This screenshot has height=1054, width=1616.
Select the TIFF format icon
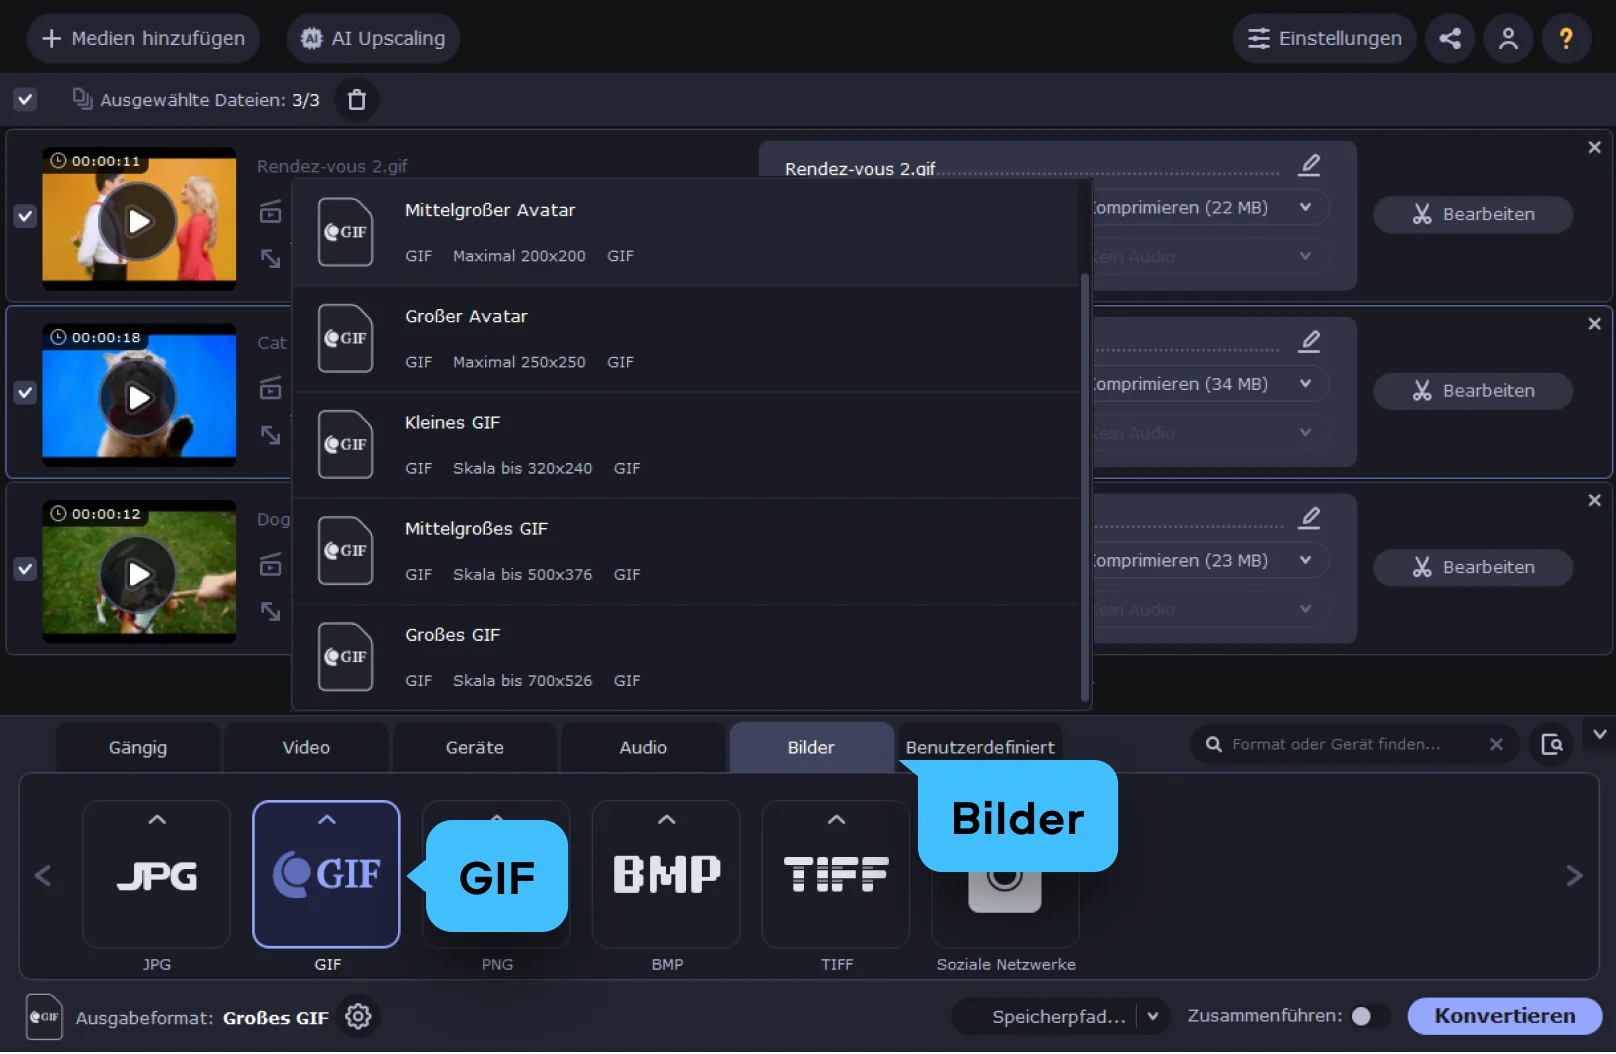click(x=837, y=875)
